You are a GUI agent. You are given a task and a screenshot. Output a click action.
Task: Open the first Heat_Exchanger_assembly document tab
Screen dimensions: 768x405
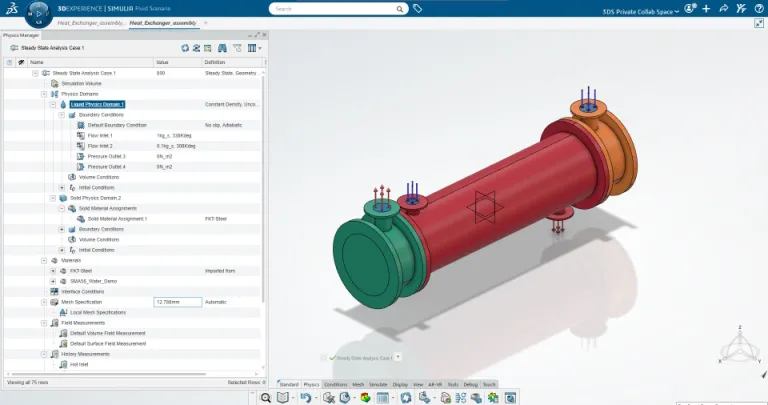pos(91,23)
